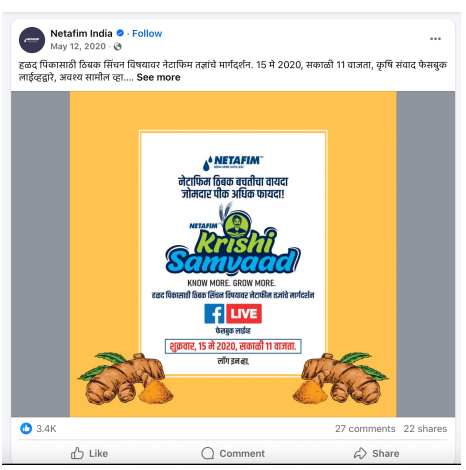Open the May 12, 2020 post timestamp
This screenshot has height=470, width=466.
(x=78, y=46)
